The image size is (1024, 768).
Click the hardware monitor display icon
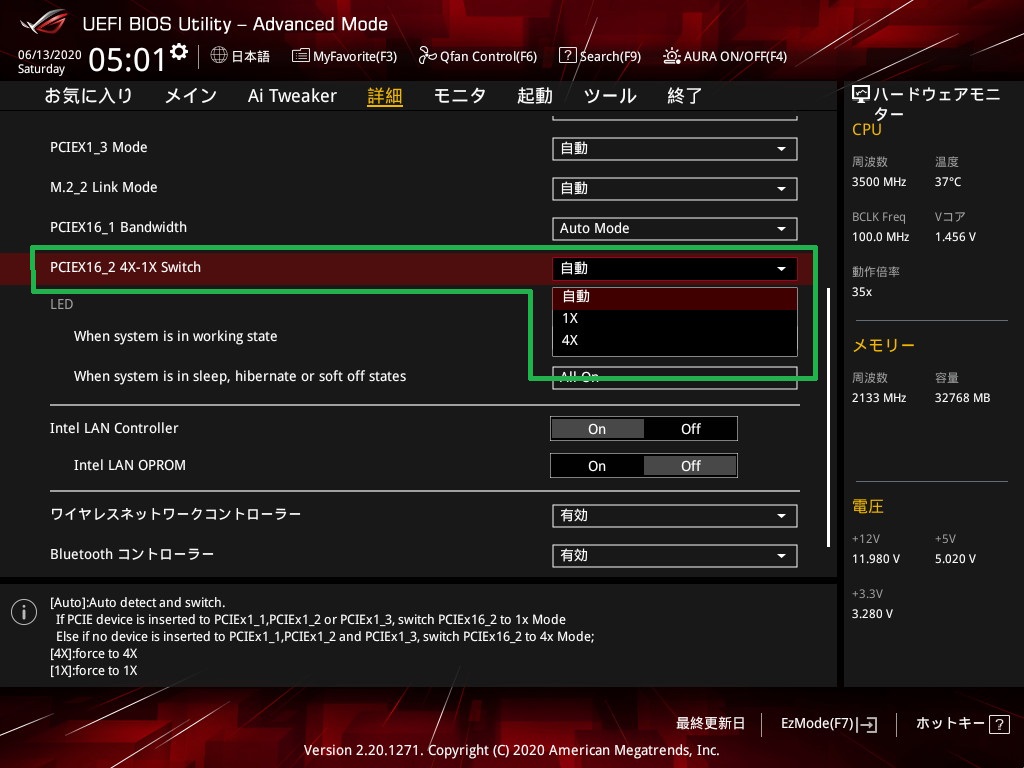pyautogui.click(x=860, y=94)
